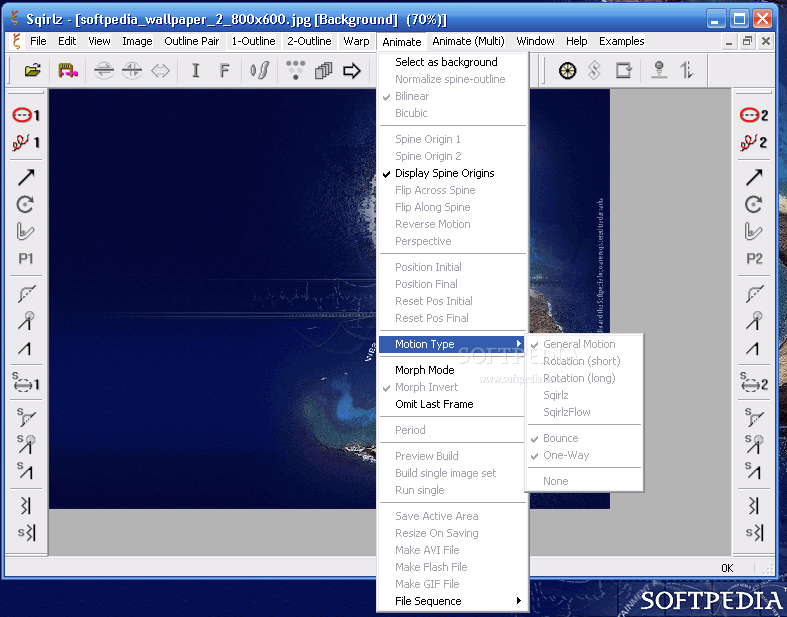Click Morph Mode menu entry
This screenshot has height=617, width=787.
coord(425,370)
